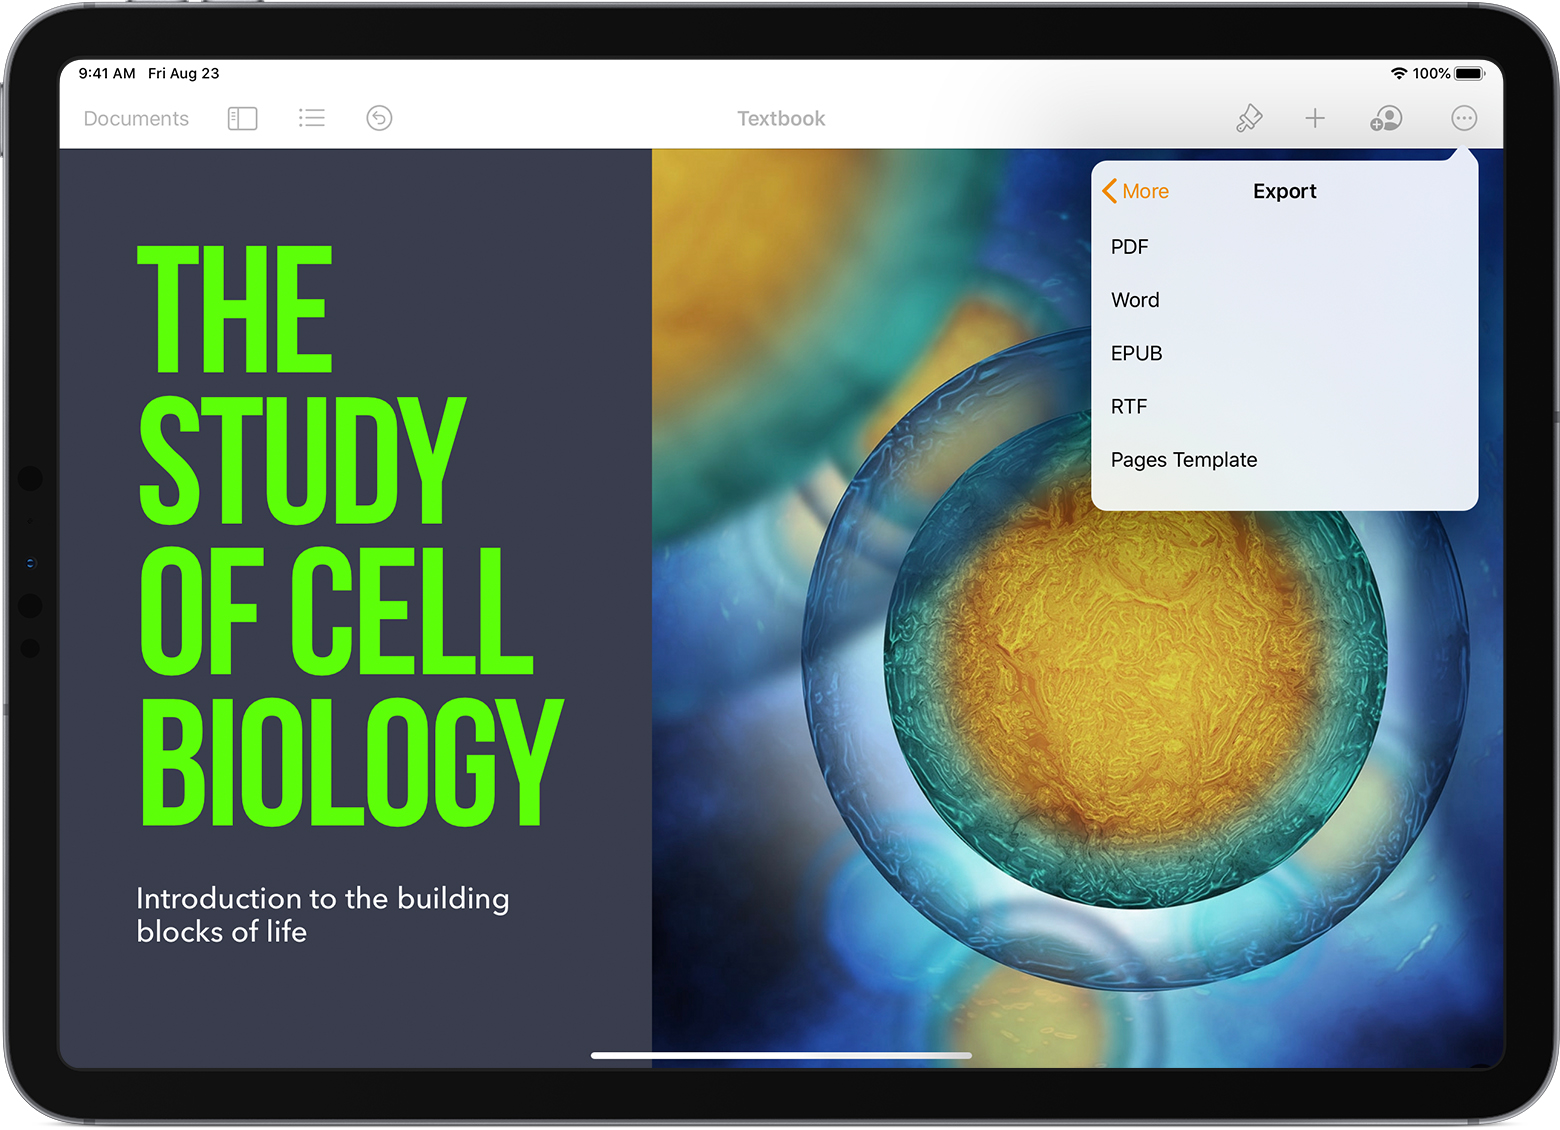Image resolution: width=1560 pixels, height=1130 pixels.
Task: Select Word as the export format
Action: pos(1135,300)
